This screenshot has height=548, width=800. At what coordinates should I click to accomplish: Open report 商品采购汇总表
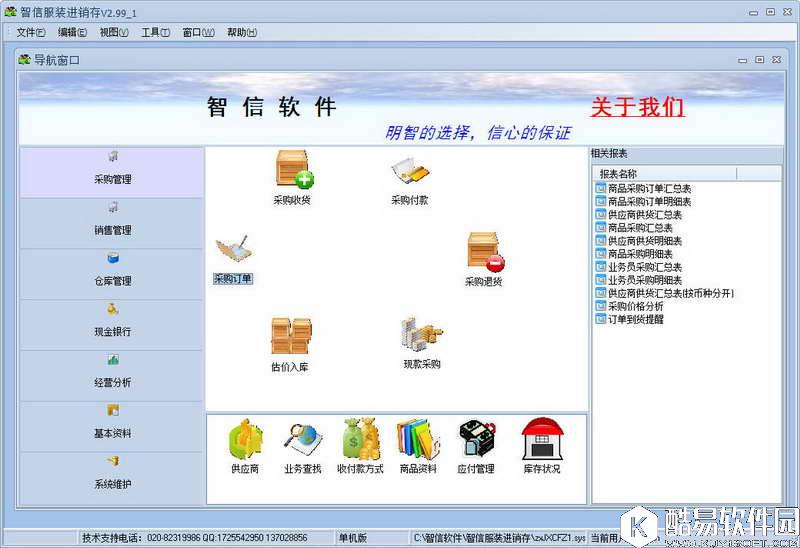pyautogui.click(x=635, y=228)
